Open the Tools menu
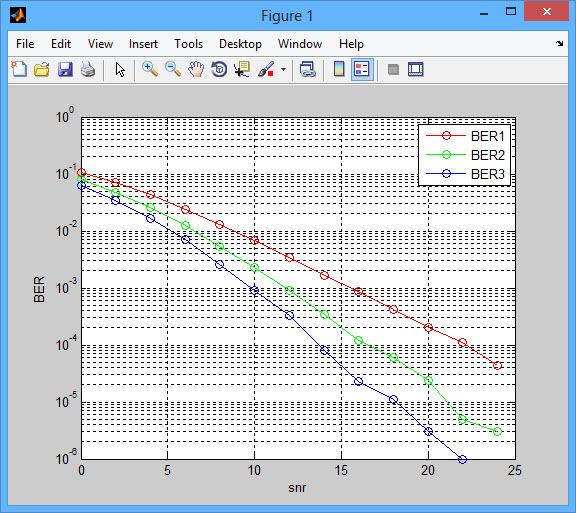This screenshot has width=576, height=513. pyautogui.click(x=188, y=44)
